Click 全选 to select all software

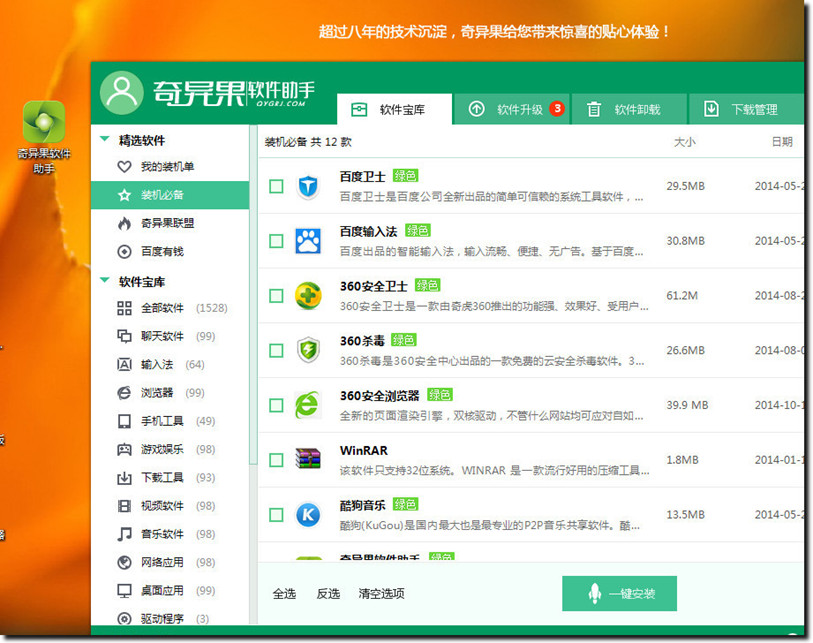(285, 593)
